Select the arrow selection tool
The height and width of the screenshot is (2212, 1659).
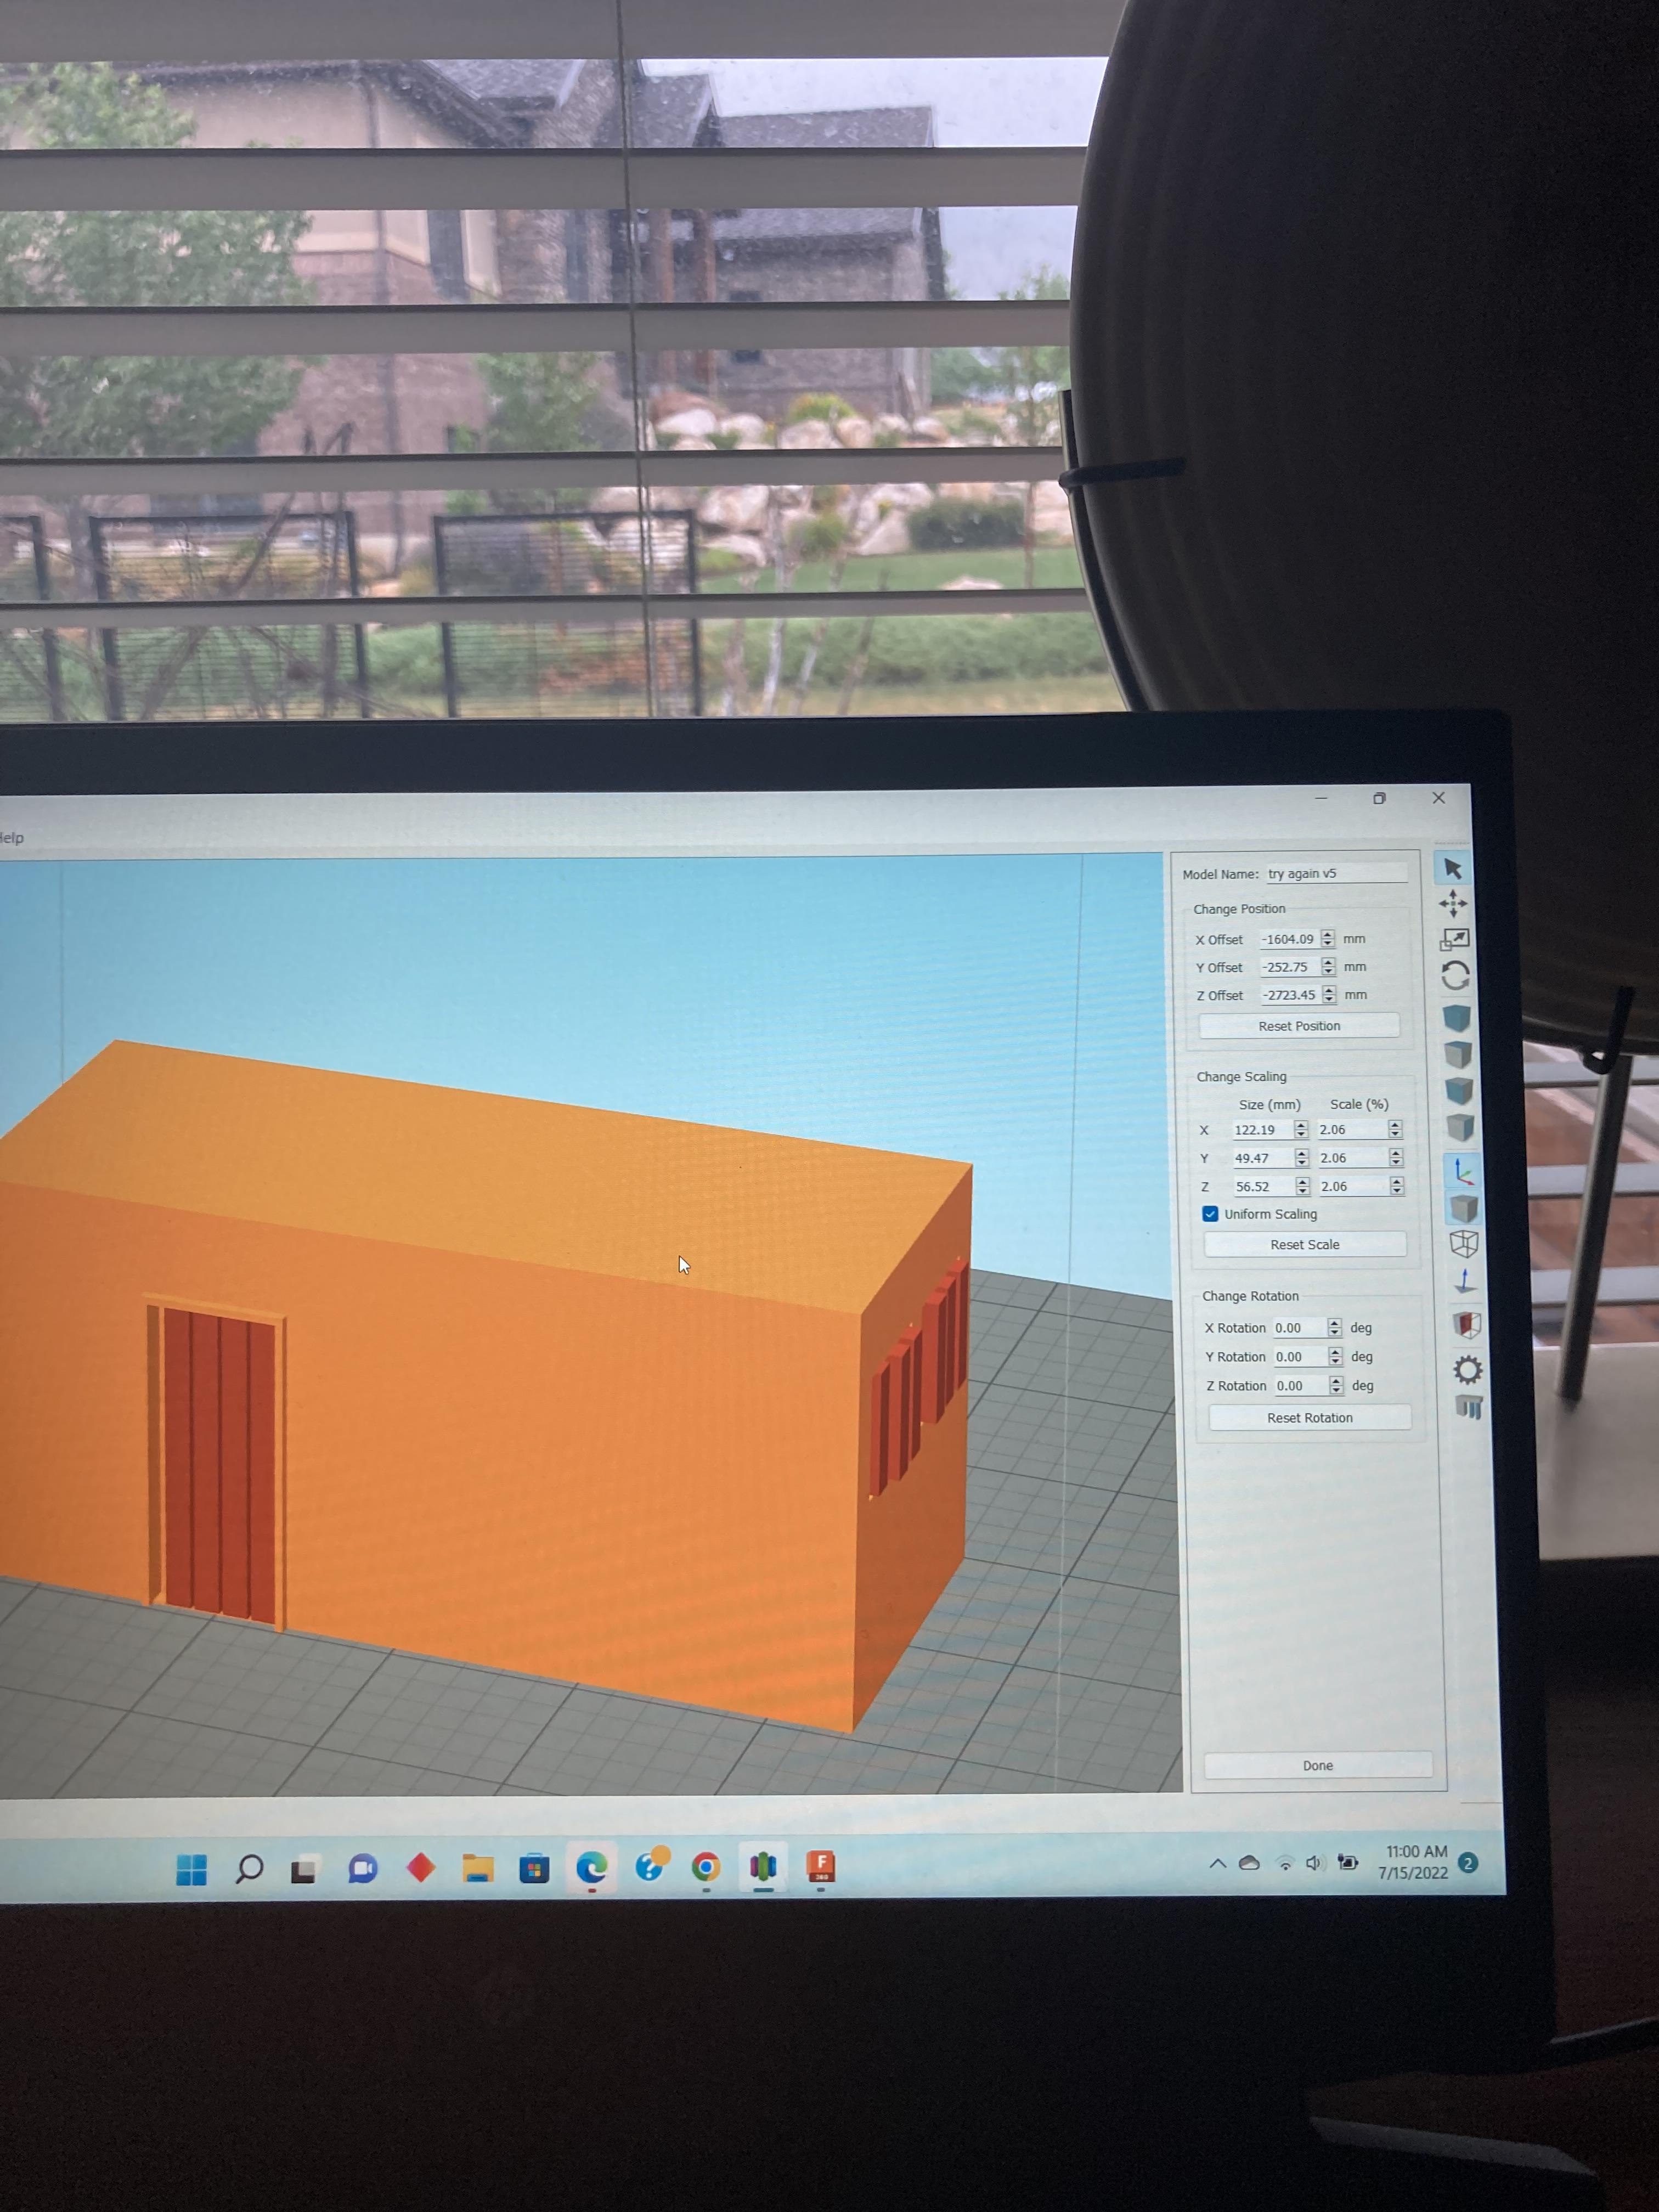[1452, 869]
